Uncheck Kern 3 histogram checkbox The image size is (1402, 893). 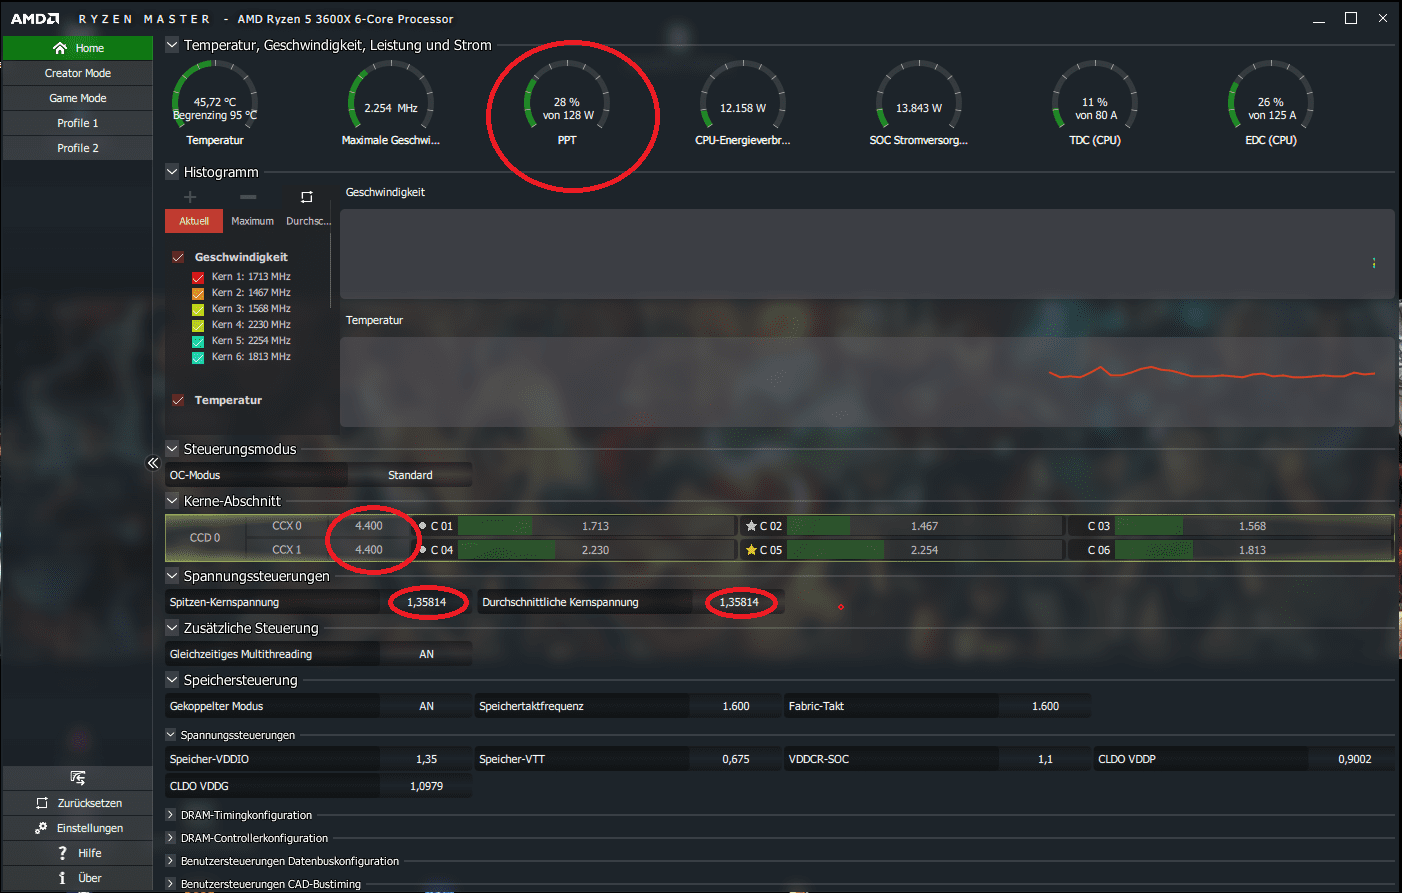[x=198, y=309]
